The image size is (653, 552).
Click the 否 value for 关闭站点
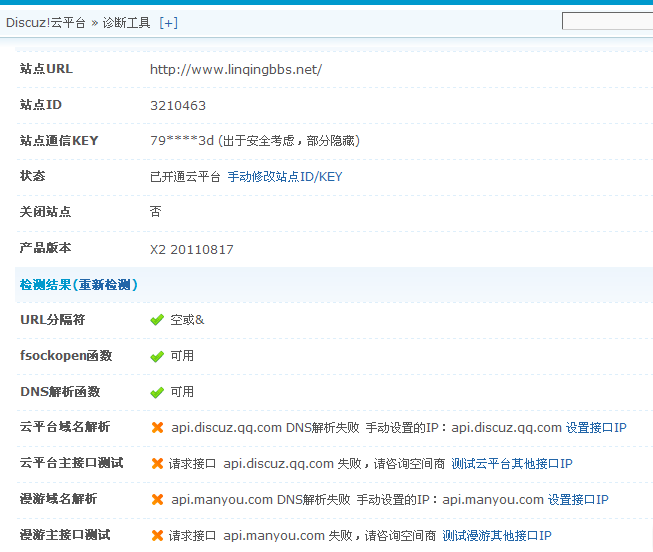(x=156, y=212)
